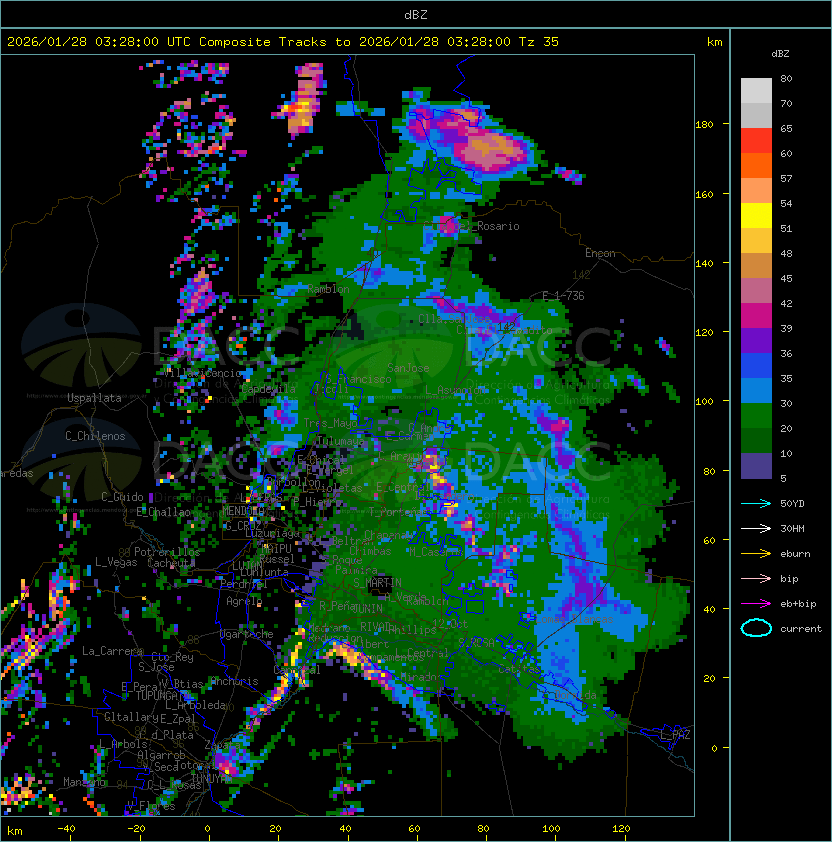The height and width of the screenshot is (842, 832).
Task: Click the 'Villavicencio' map label
Action: tap(203, 373)
